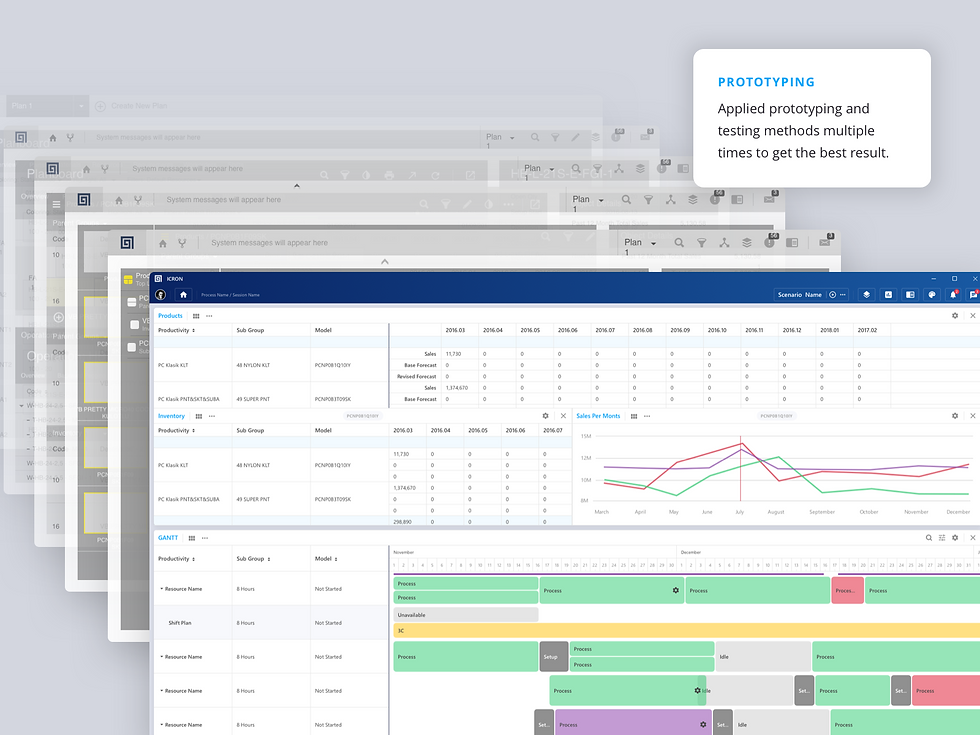
Task: Select the purple Process bar in GANTT
Action: tap(632, 724)
